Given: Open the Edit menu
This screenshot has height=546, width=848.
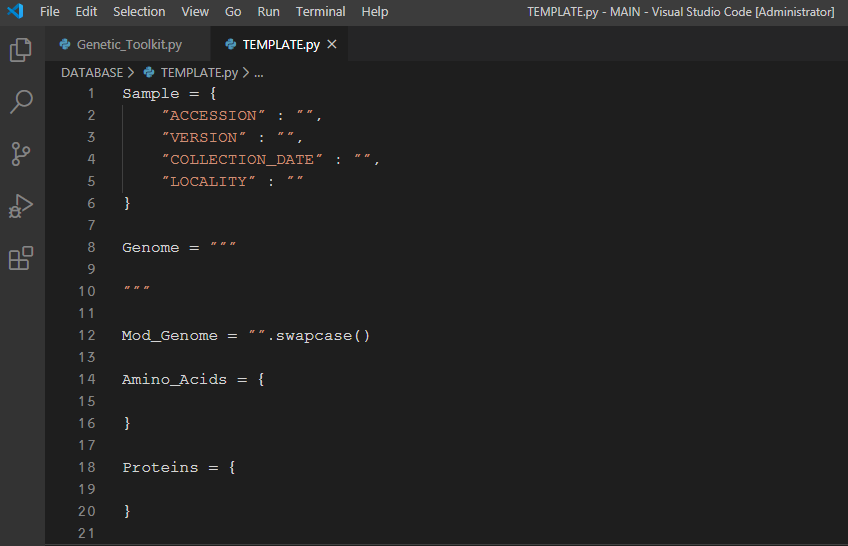Looking at the screenshot, I should click(x=86, y=11).
